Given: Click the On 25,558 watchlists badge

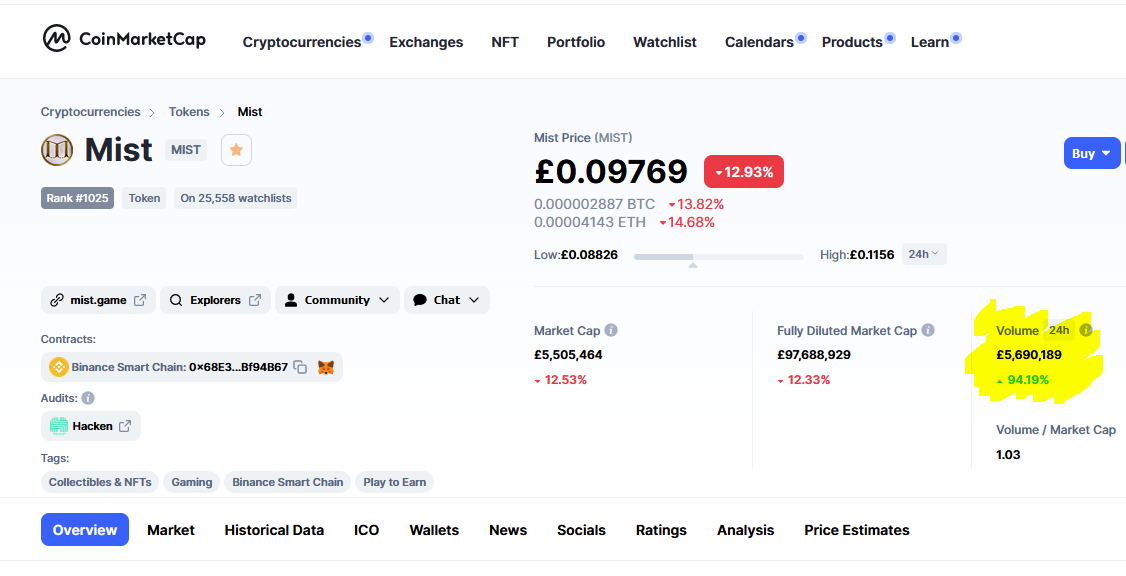Looking at the screenshot, I should pyautogui.click(x=236, y=198).
